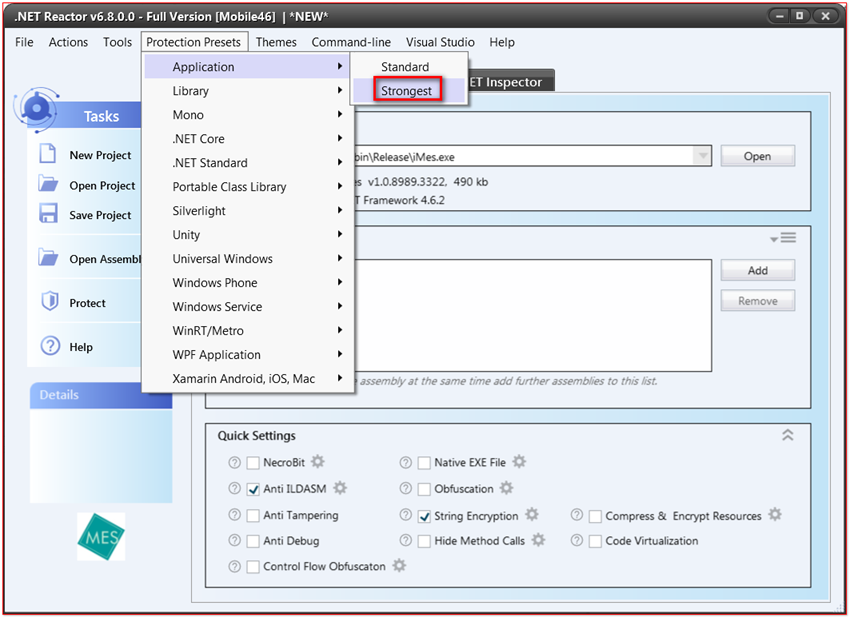Click help icon next to Anti Debug
The width and height of the screenshot is (850, 618).
tap(234, 540)
